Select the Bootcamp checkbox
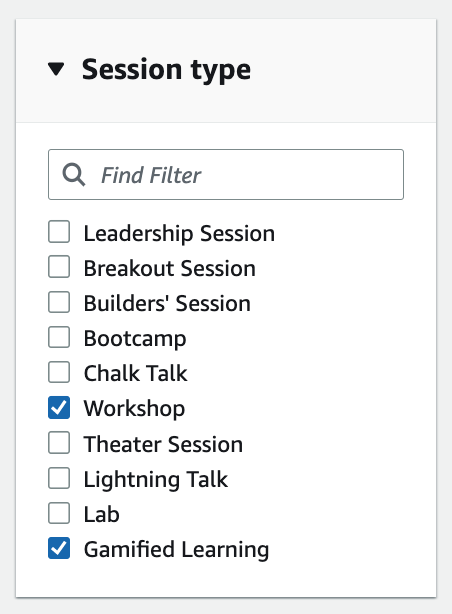 (x=59, y=337)
